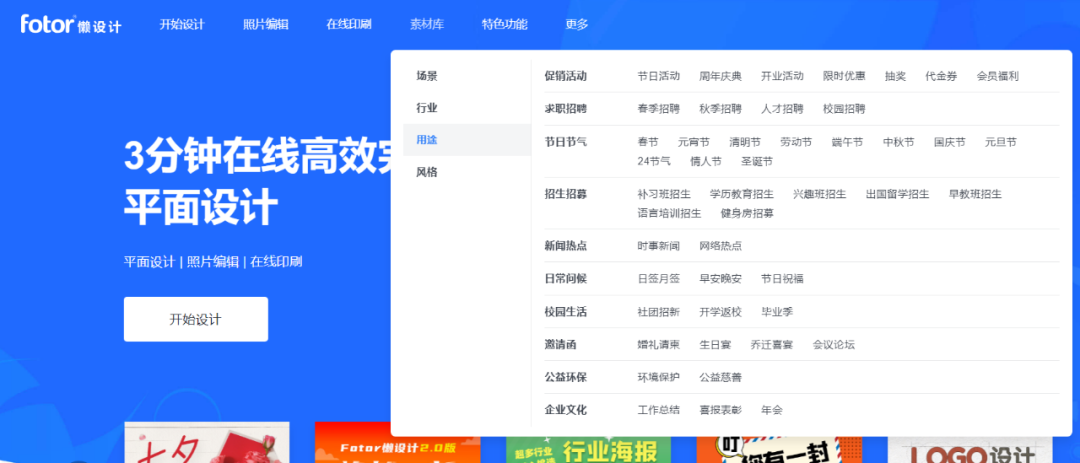
Task: Choose 环境保护 link
Action: [x=658, y=377]
